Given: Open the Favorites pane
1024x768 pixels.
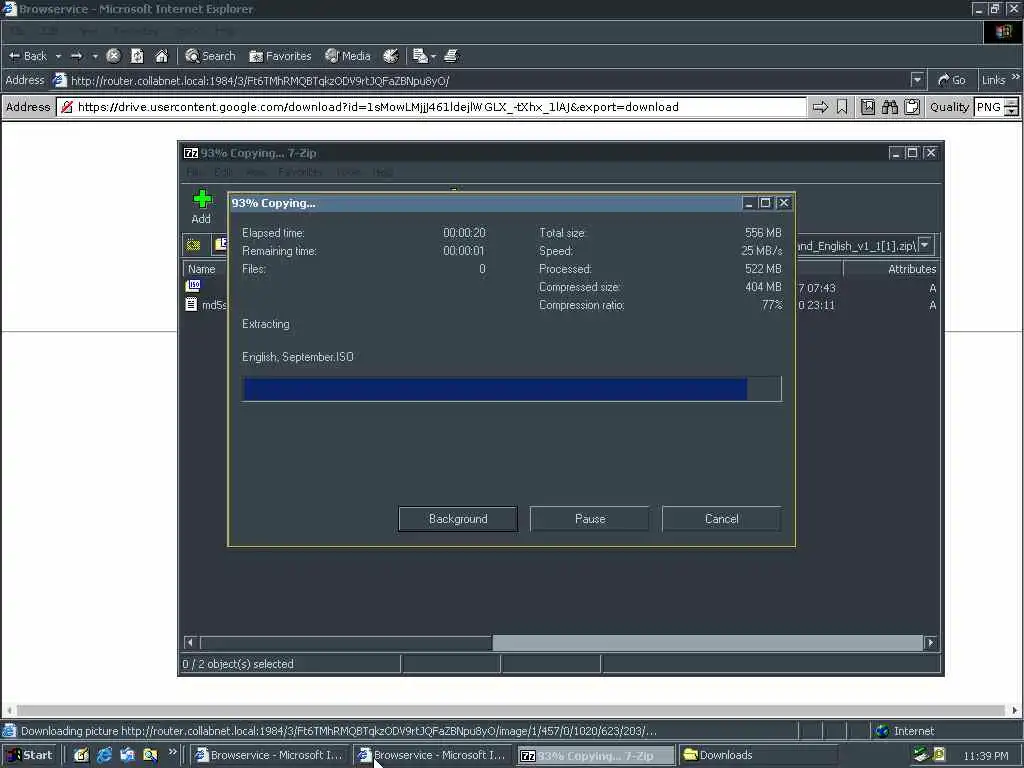Looking at the screenshot, I should (280, 56).
